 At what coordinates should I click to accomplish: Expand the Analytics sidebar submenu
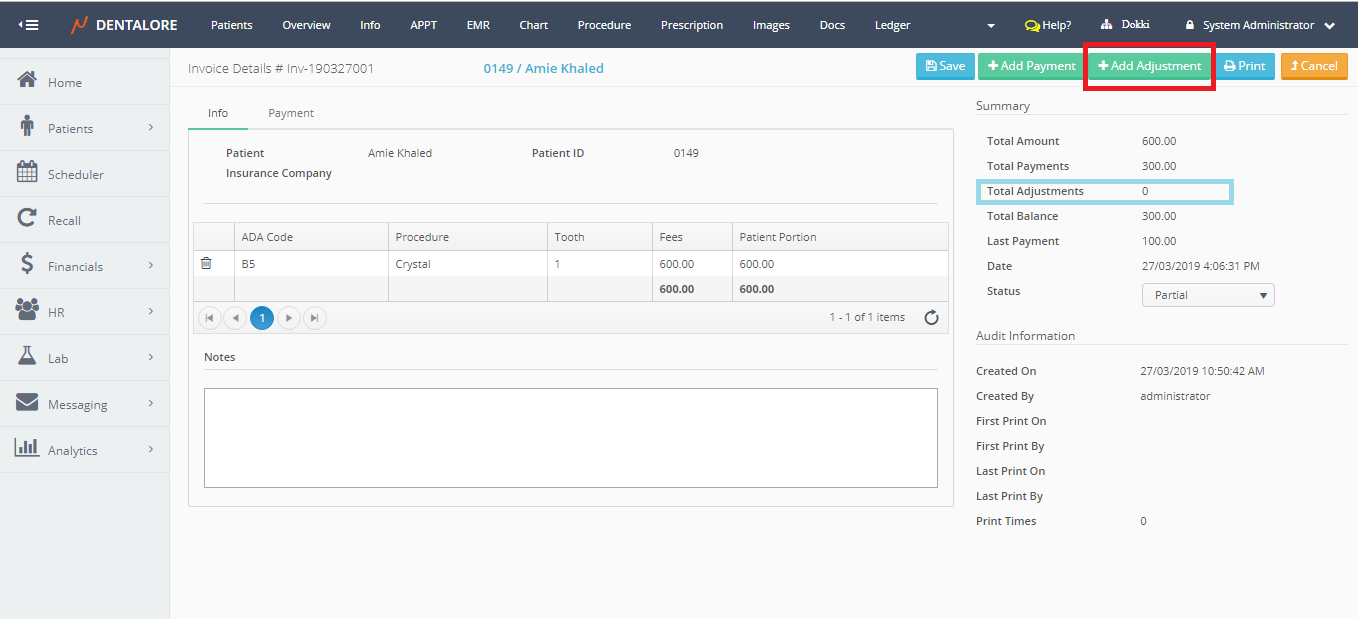(151, 450)
